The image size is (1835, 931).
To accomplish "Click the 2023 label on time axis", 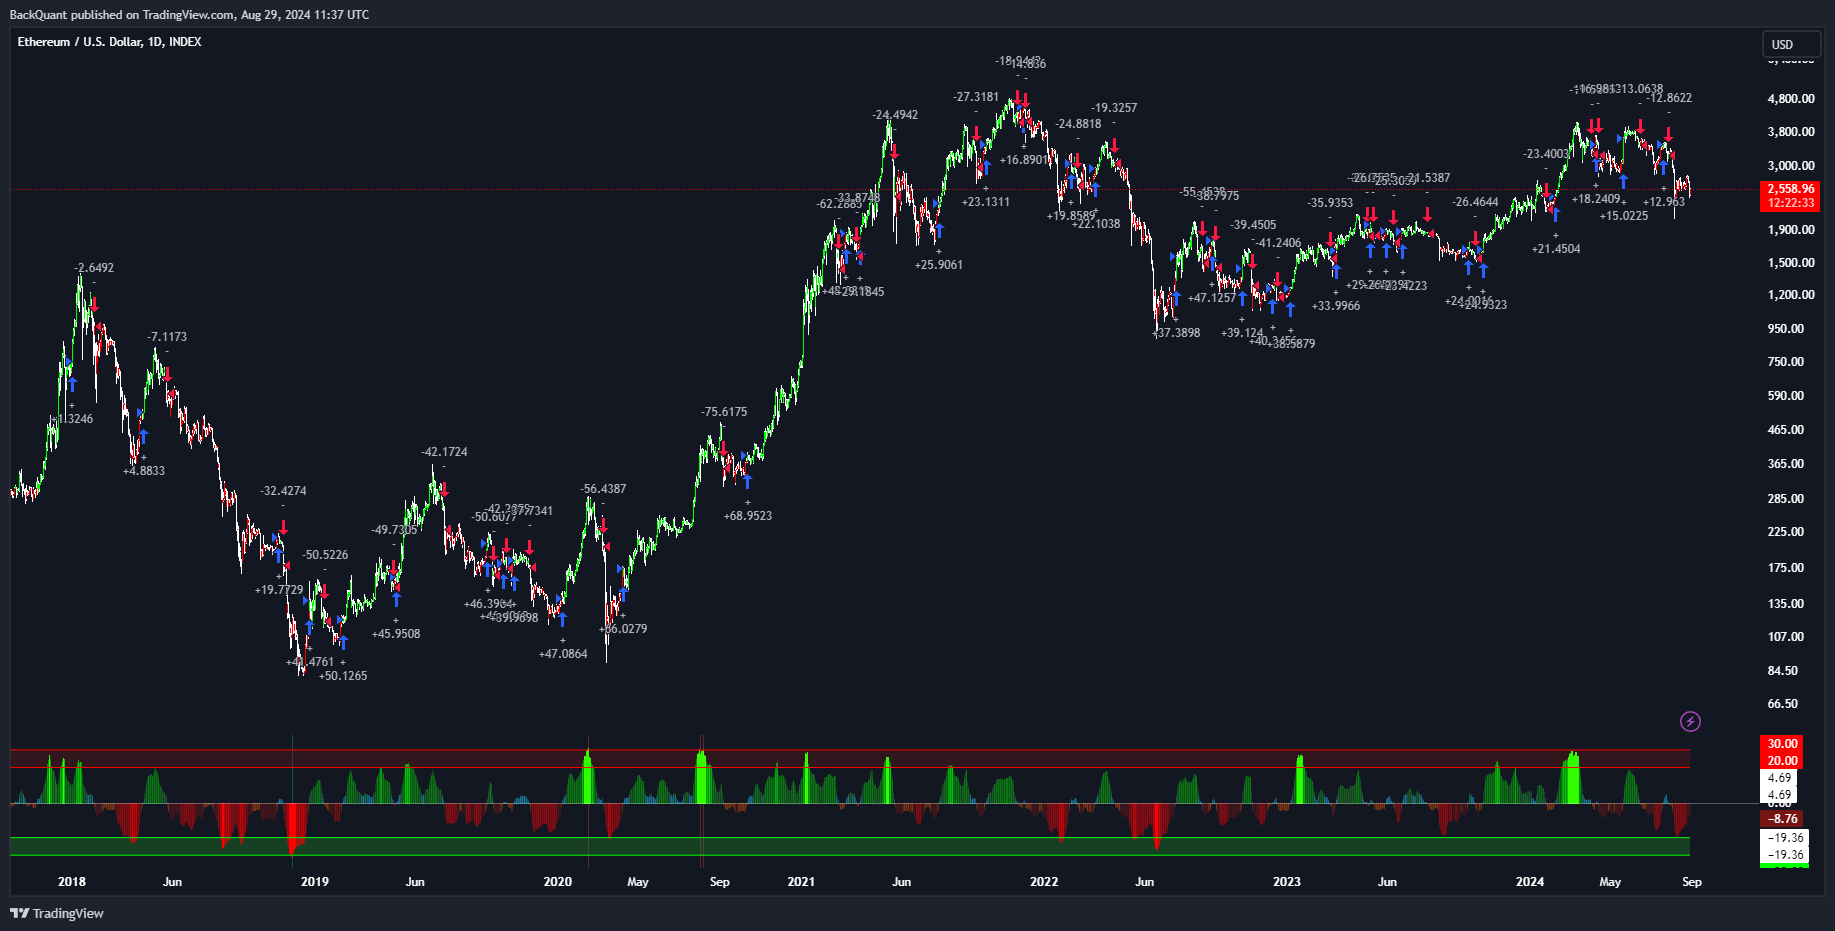I will 1287,882.
